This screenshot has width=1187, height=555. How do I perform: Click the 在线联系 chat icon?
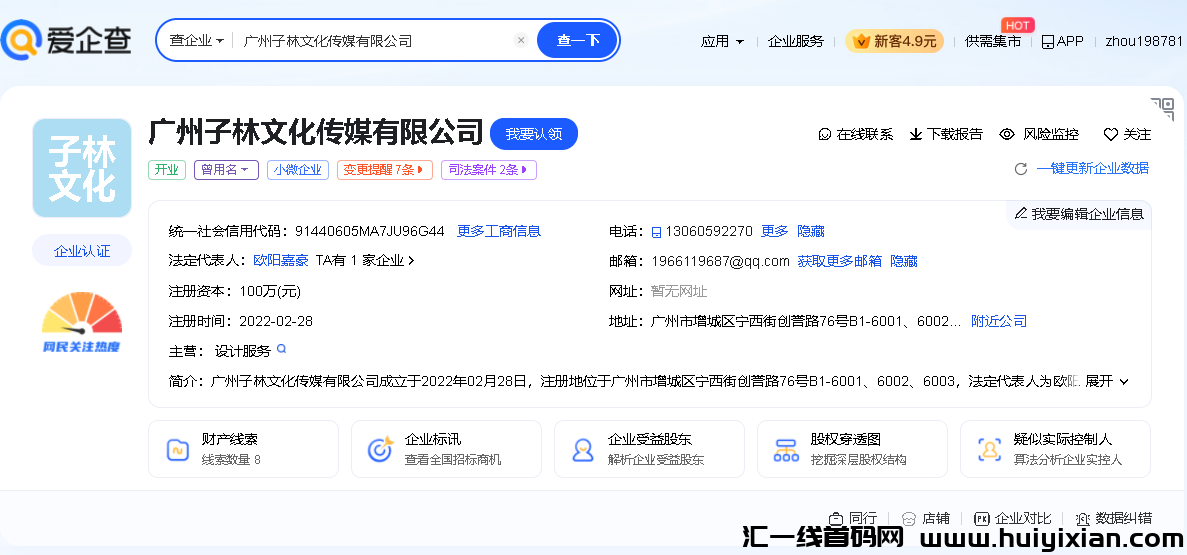pyautogui.click(x=825, y=134)
